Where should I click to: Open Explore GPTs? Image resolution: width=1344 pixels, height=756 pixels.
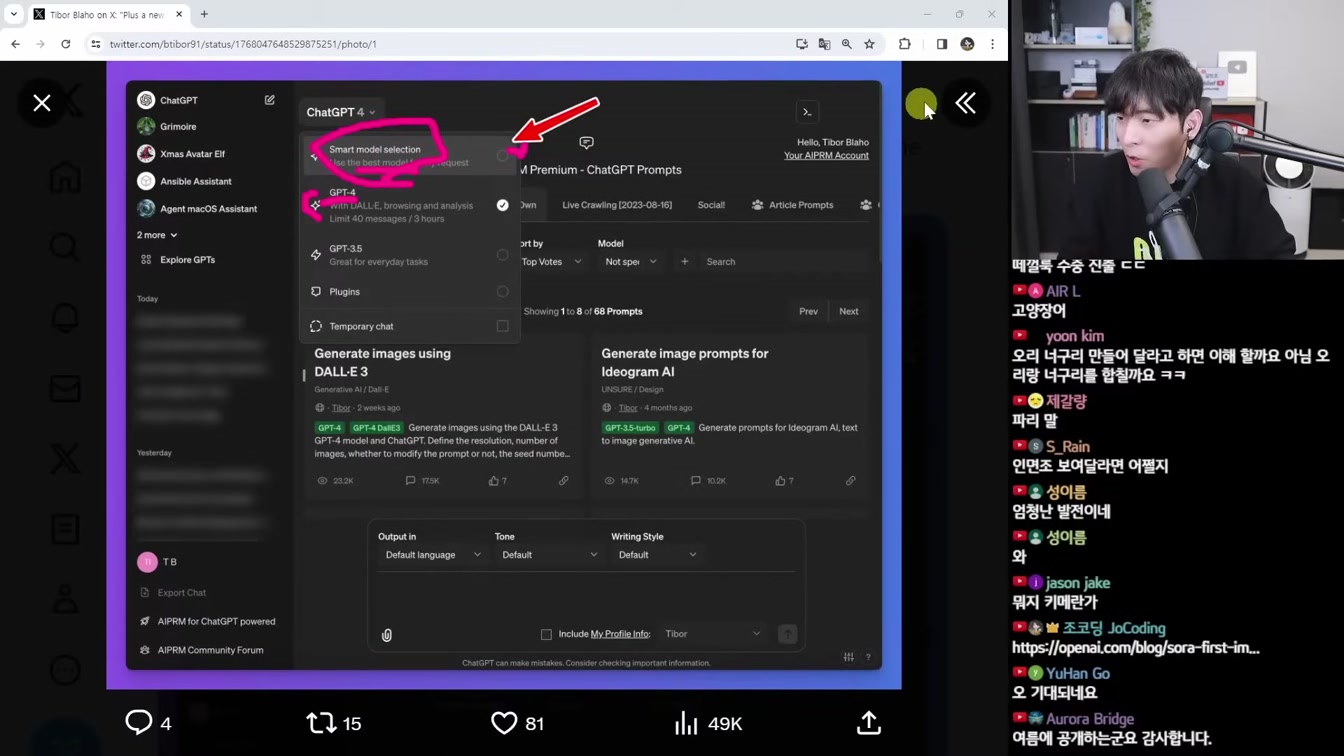pos(187,260)
